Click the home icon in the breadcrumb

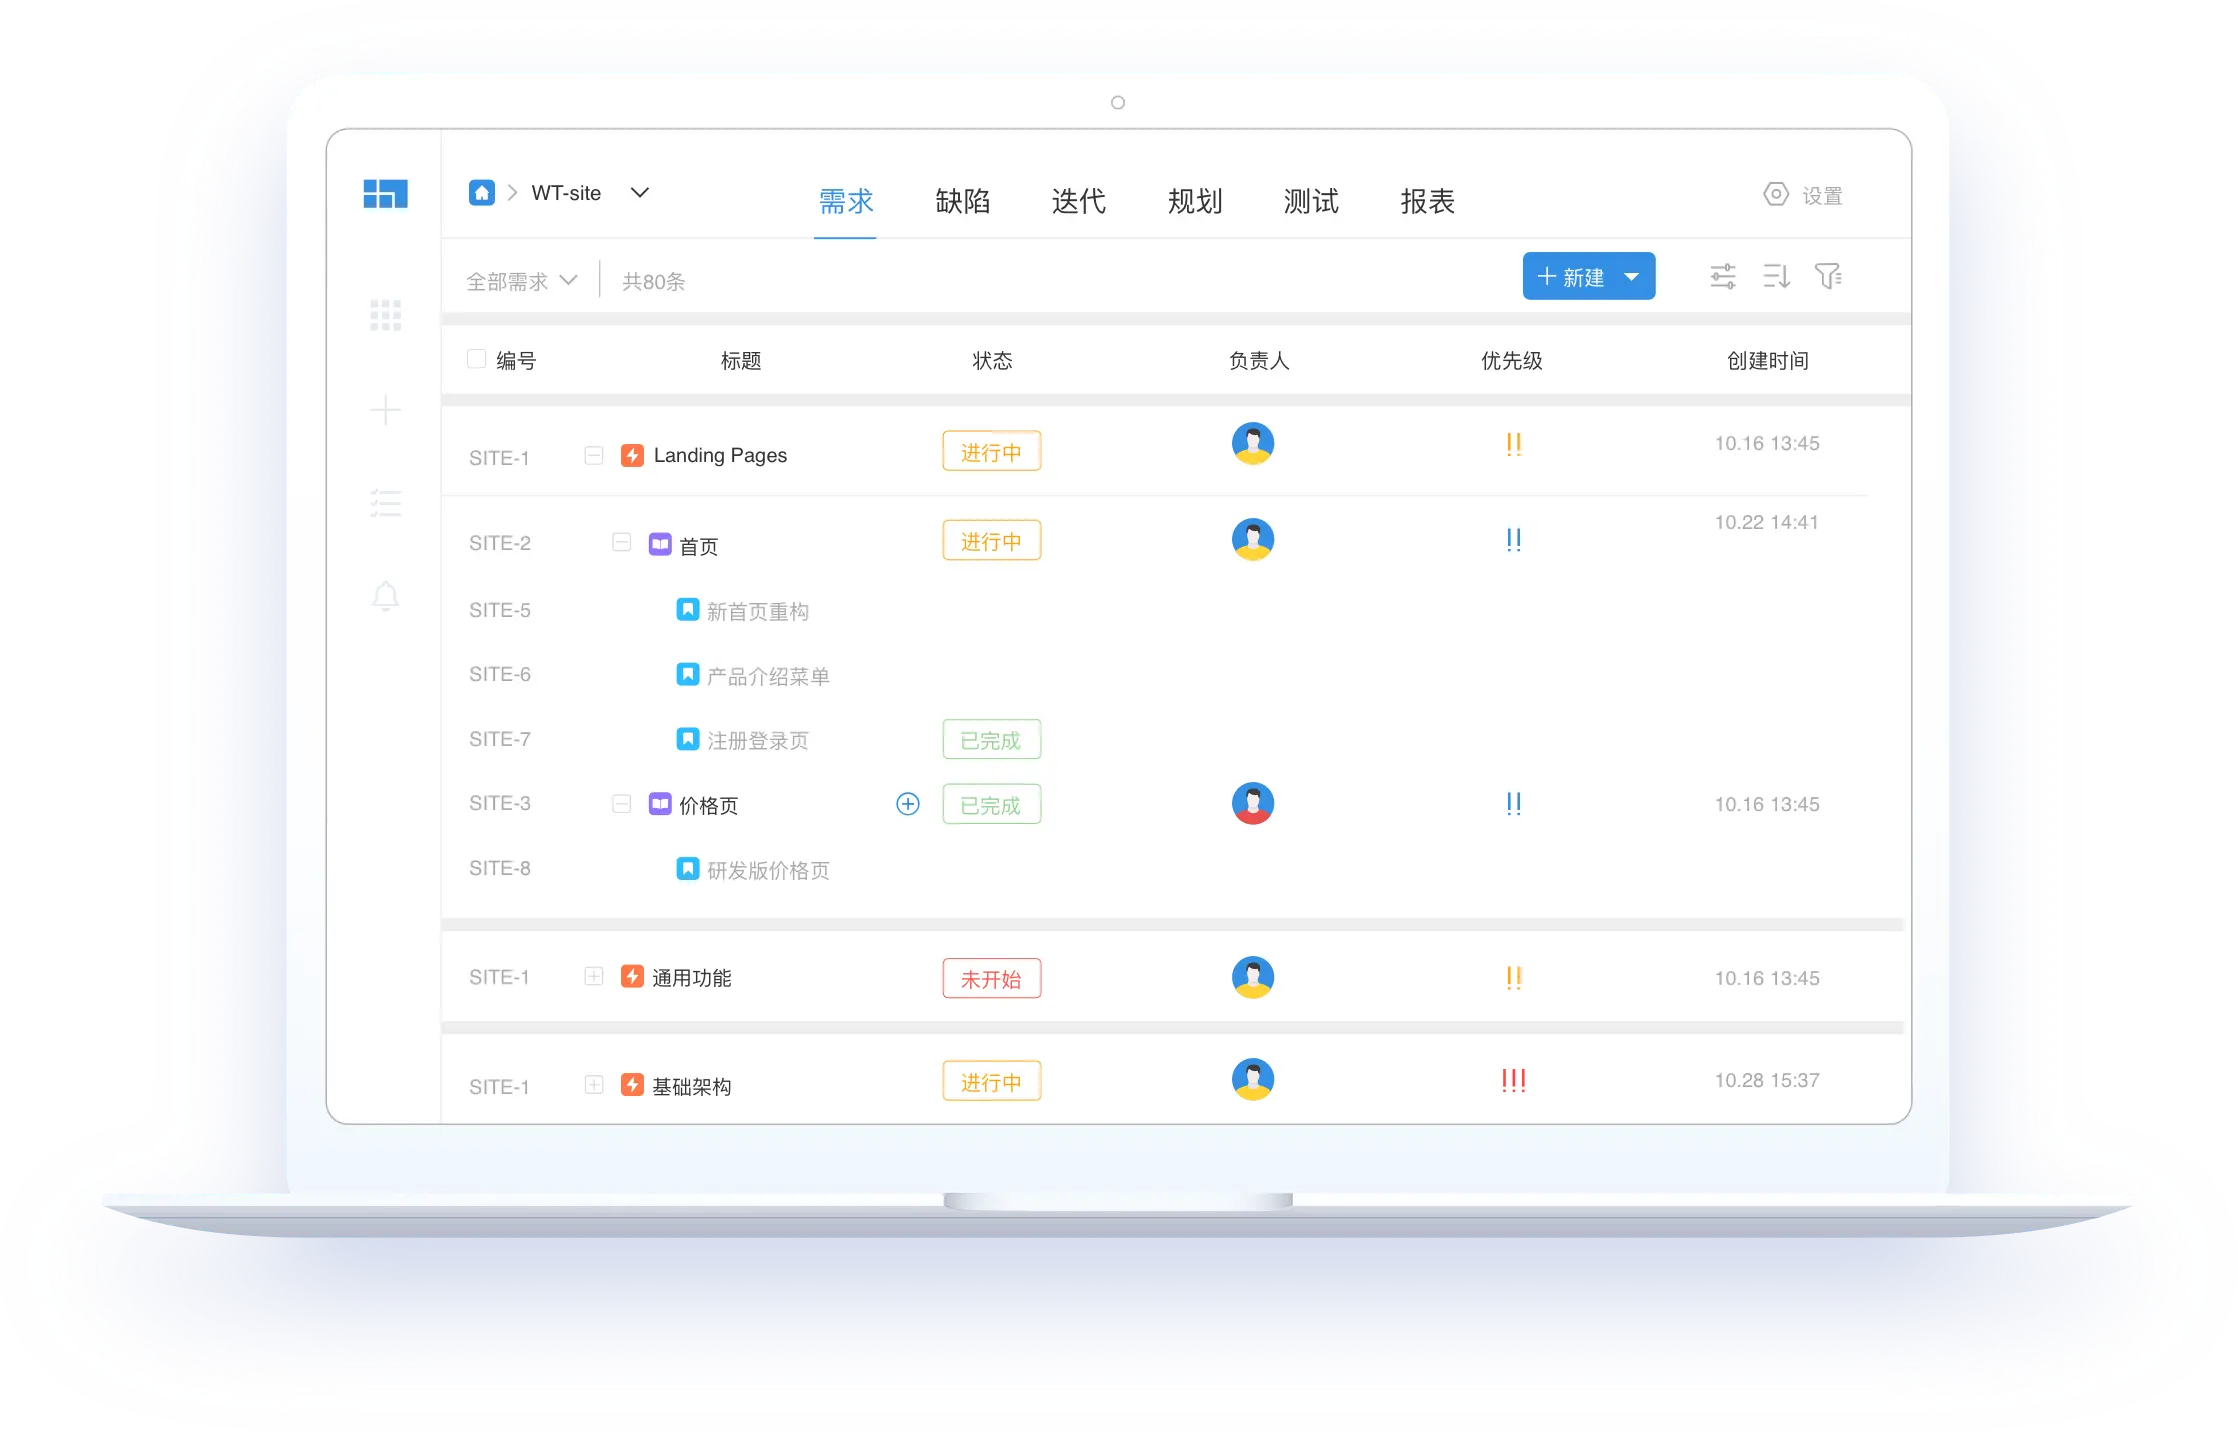482,193
